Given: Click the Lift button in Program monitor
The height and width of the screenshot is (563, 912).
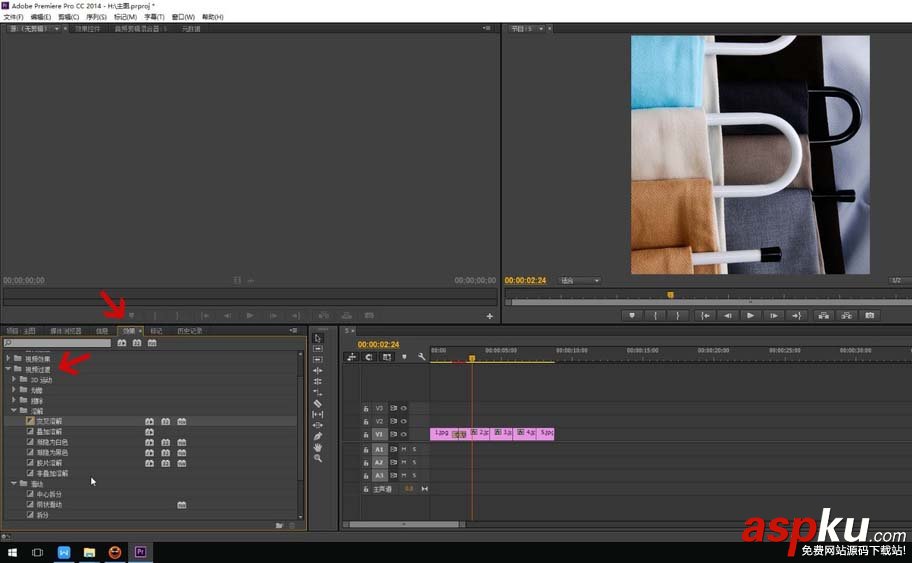Looking at the screenshot, I should point(825,315).
